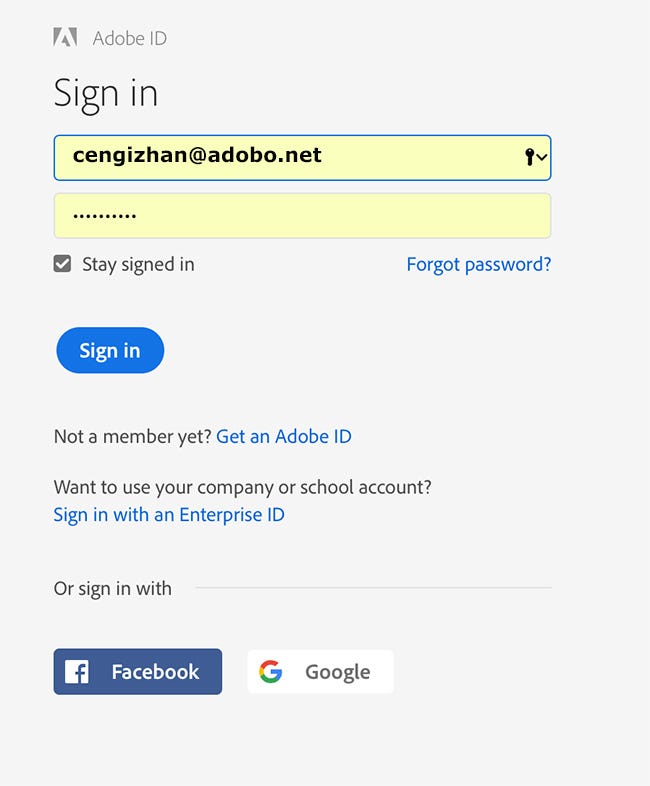This screenshot has height=786, width=650.
Task: Click the Google button label text
Action: [x=337, y=672]
